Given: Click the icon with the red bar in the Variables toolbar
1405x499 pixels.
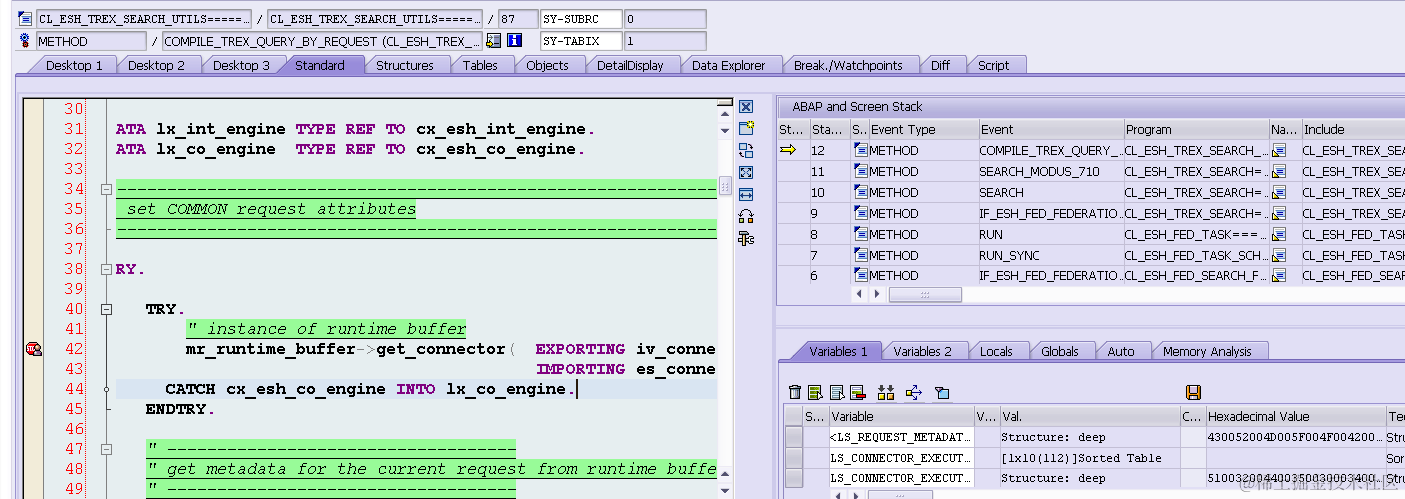Looking at the screenshot, I should [x=857, y=392].
